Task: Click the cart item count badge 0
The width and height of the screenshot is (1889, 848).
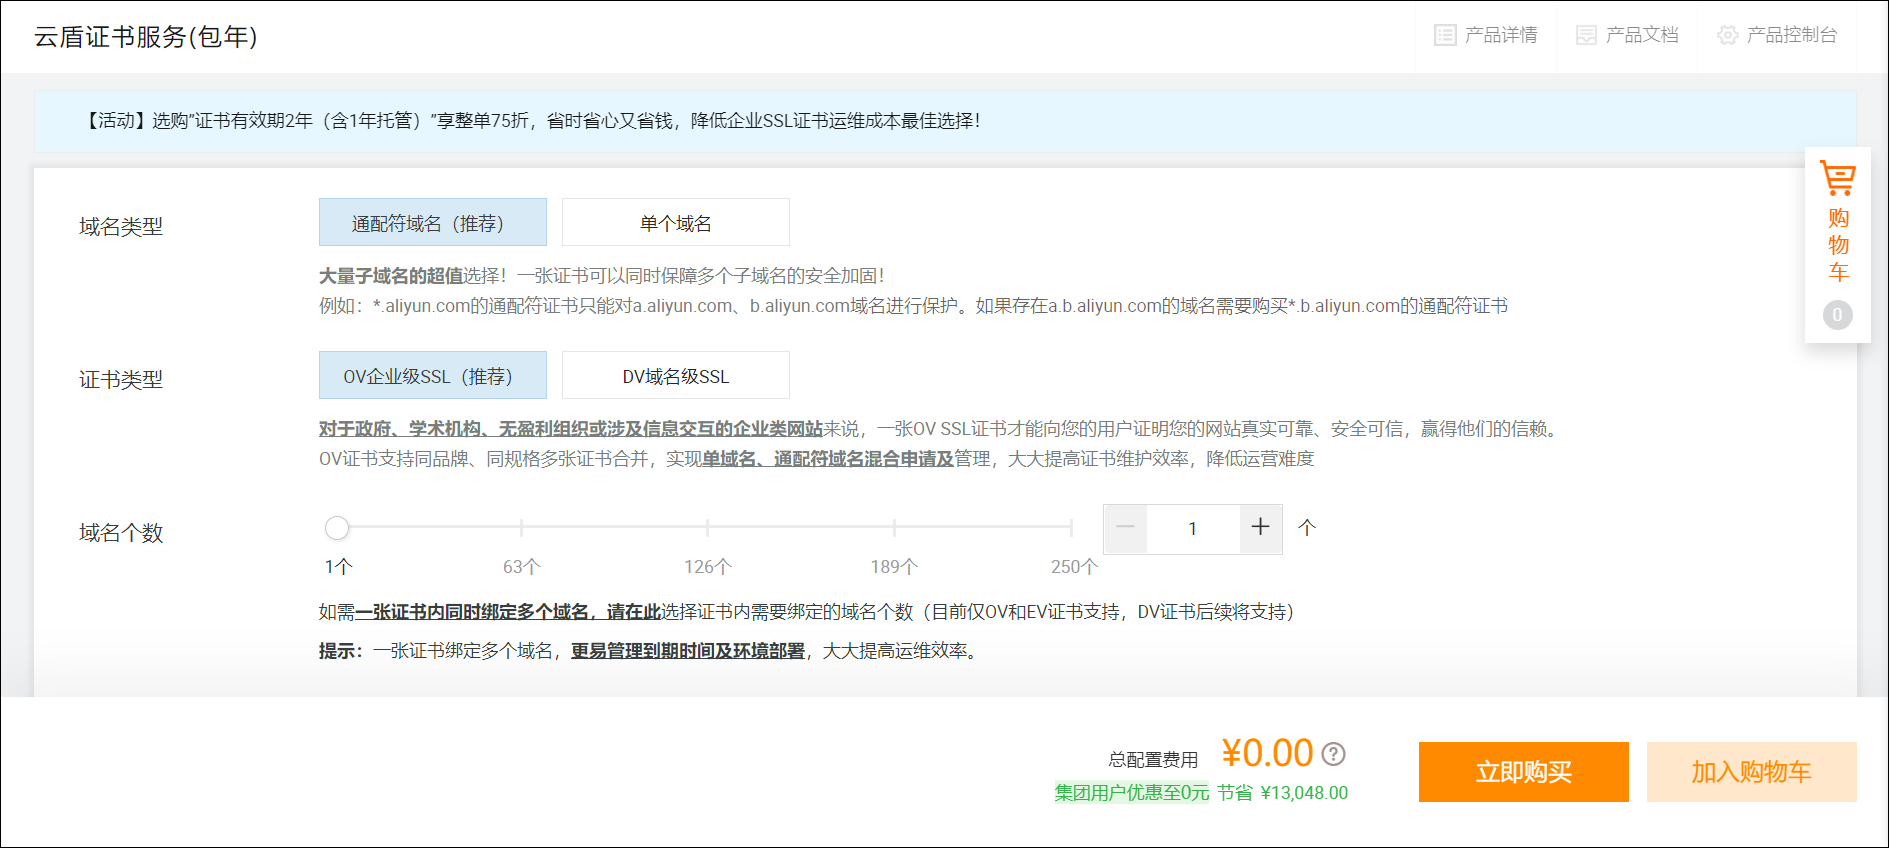Action: tap(1837, 315)
